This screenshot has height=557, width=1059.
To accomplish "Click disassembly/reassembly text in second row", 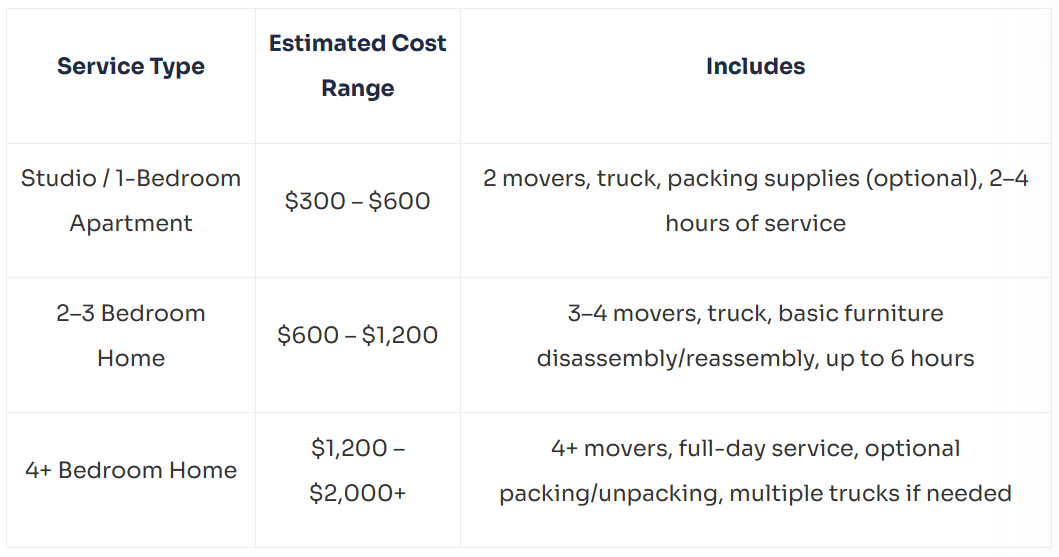I will (677, 359).
